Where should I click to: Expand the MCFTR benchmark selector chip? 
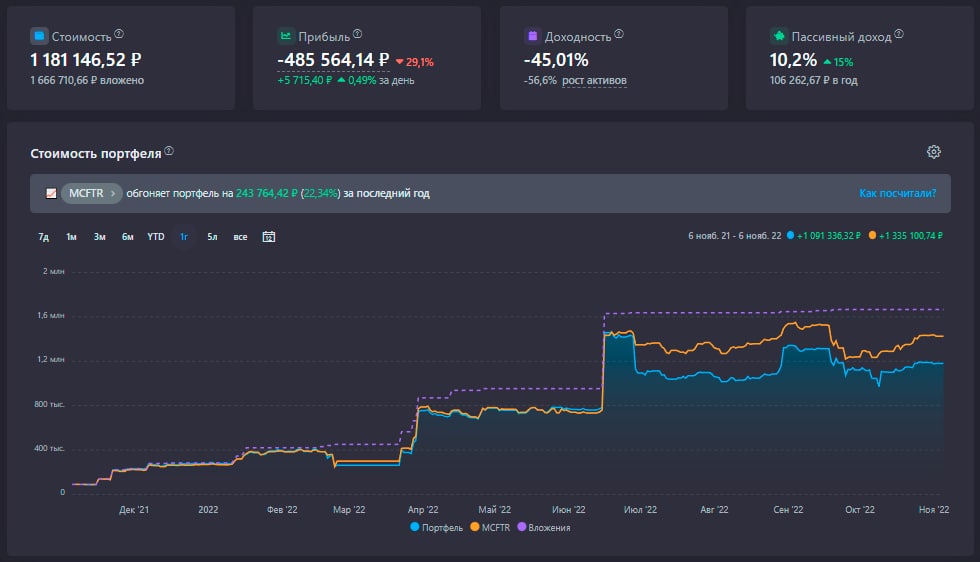[x=91, y=193]
